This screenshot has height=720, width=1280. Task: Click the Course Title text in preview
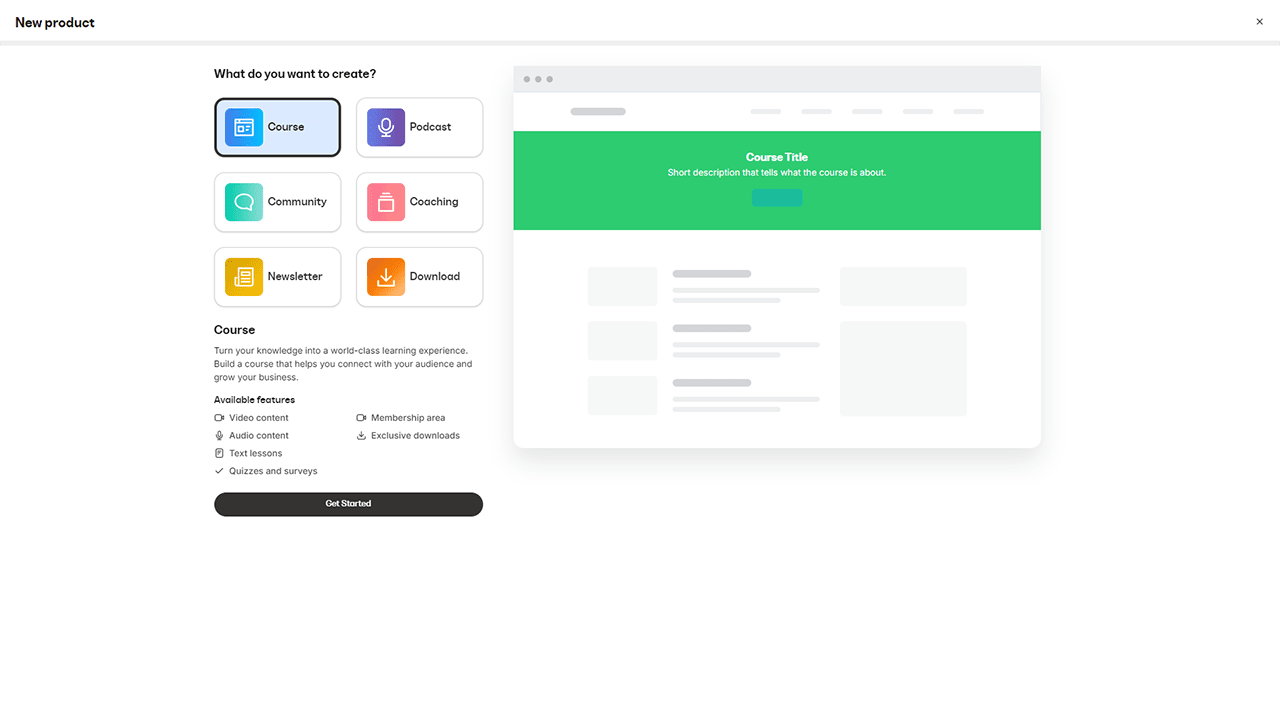click(x=777, y=157)
